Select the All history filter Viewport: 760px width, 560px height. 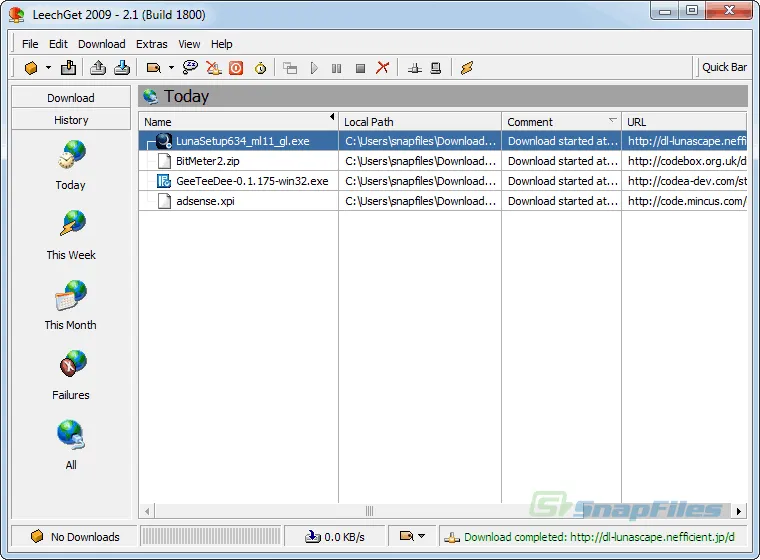click(71, 445)
